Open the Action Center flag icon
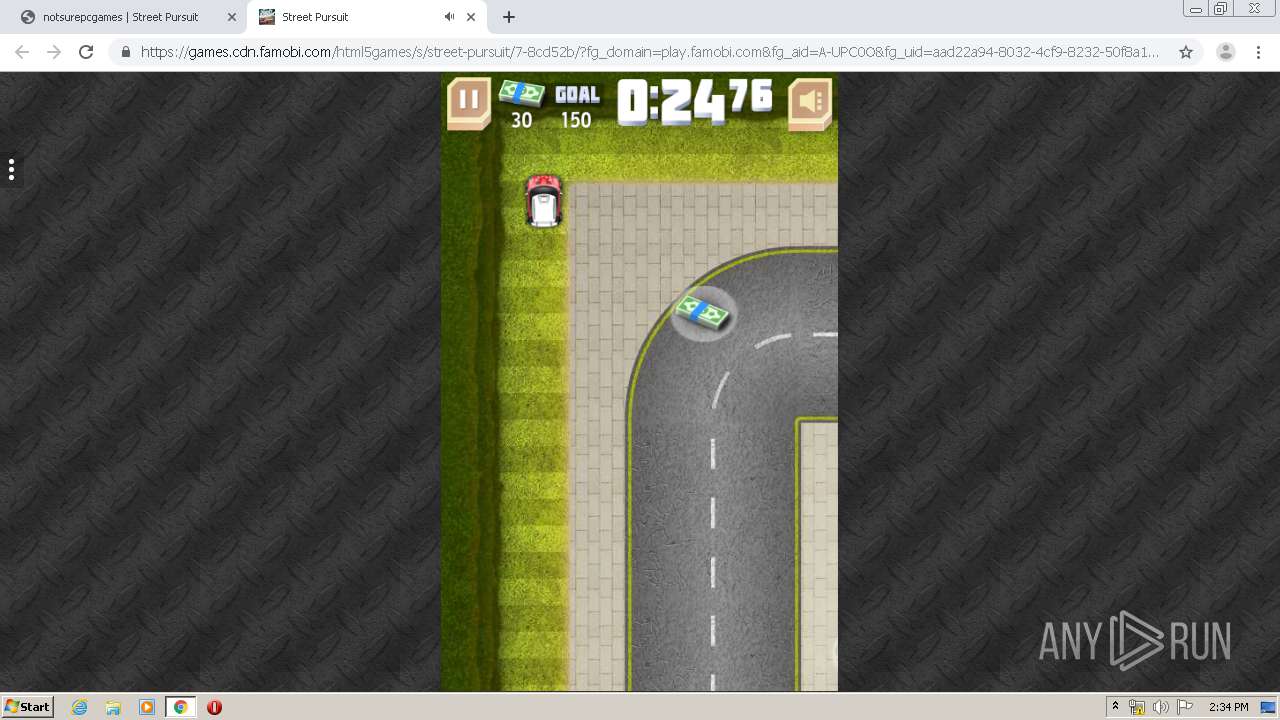This screenshot has height=720, width=1280. point(1185,707)
